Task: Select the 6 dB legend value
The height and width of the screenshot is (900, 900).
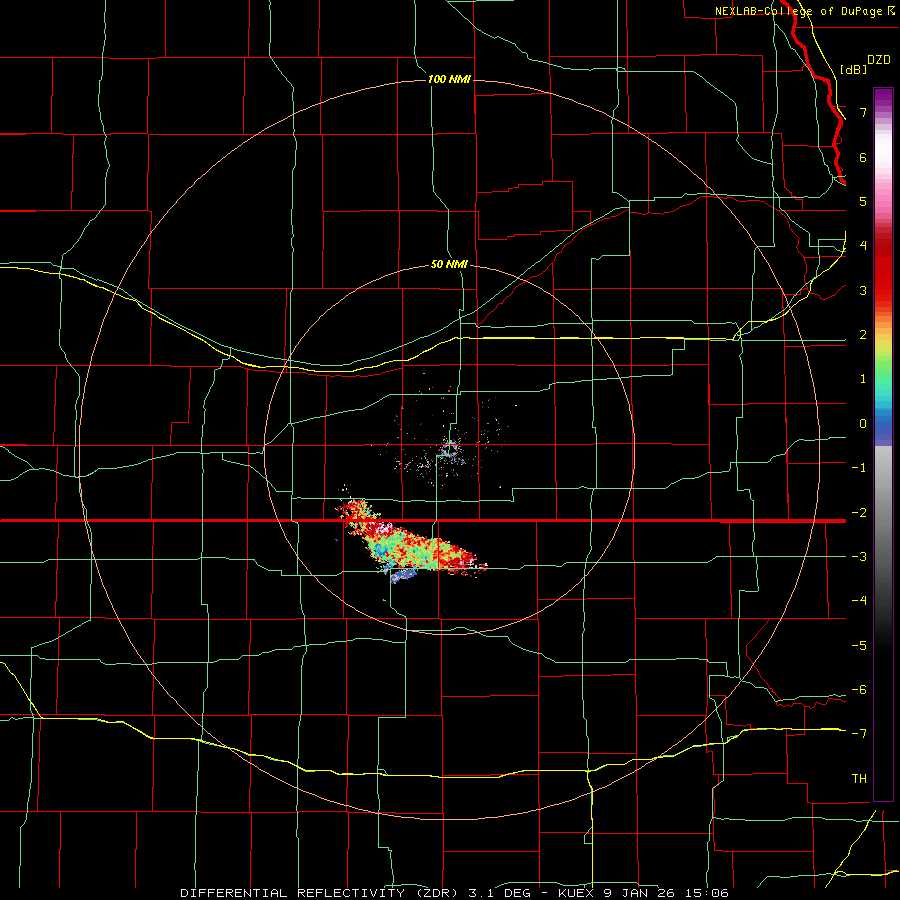Action: click(863, 157)
